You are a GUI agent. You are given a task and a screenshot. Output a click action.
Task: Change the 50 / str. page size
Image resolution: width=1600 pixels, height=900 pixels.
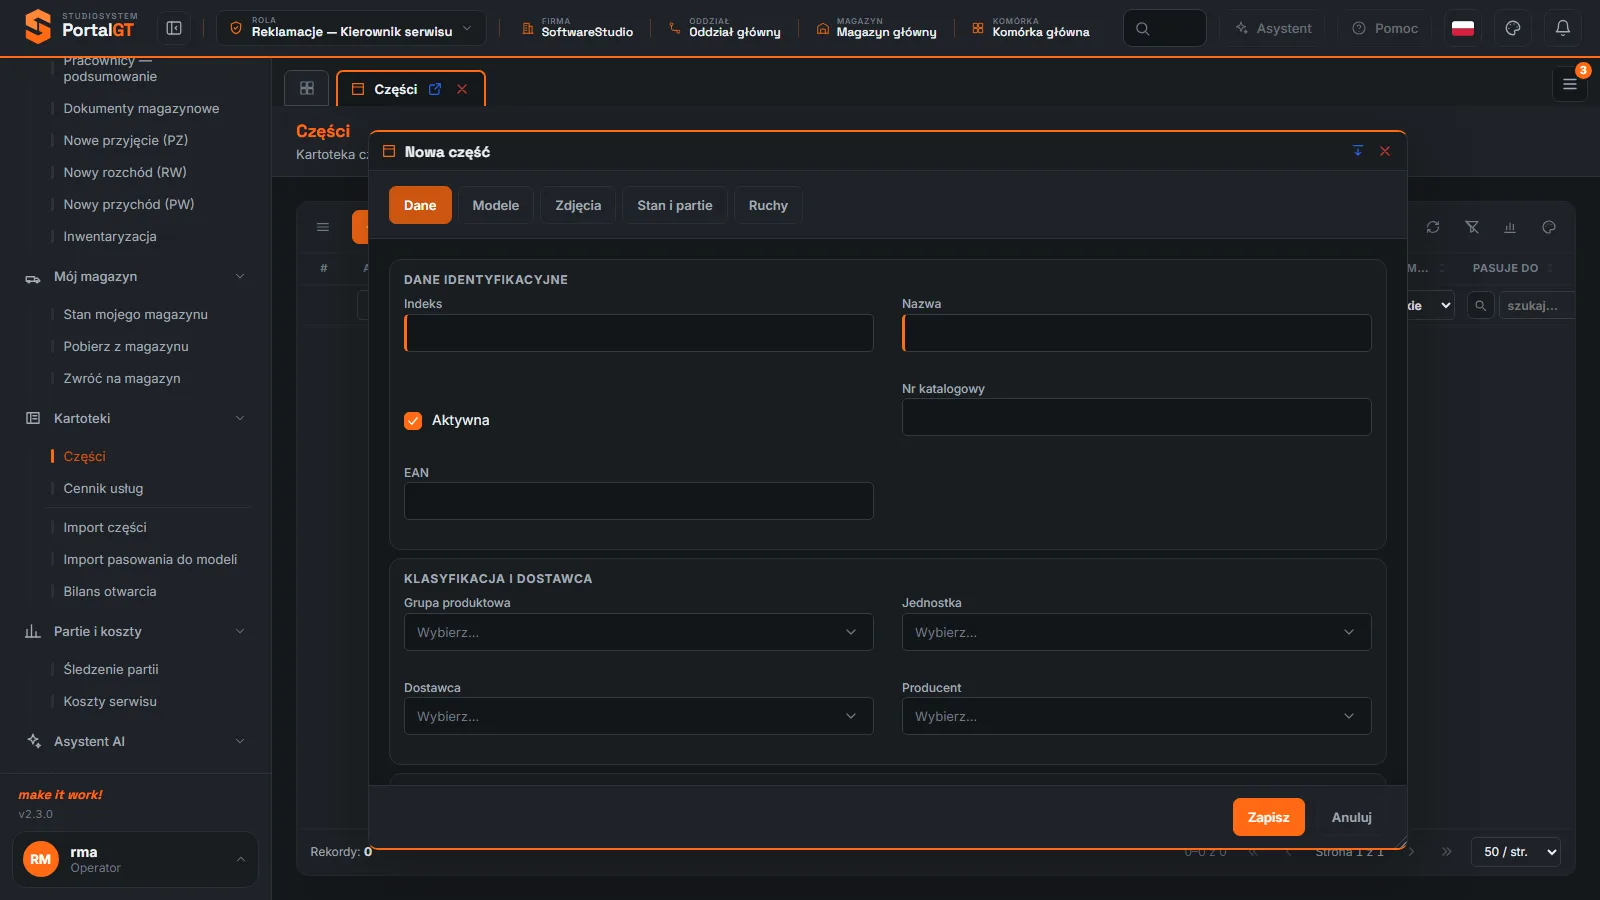1516,852
